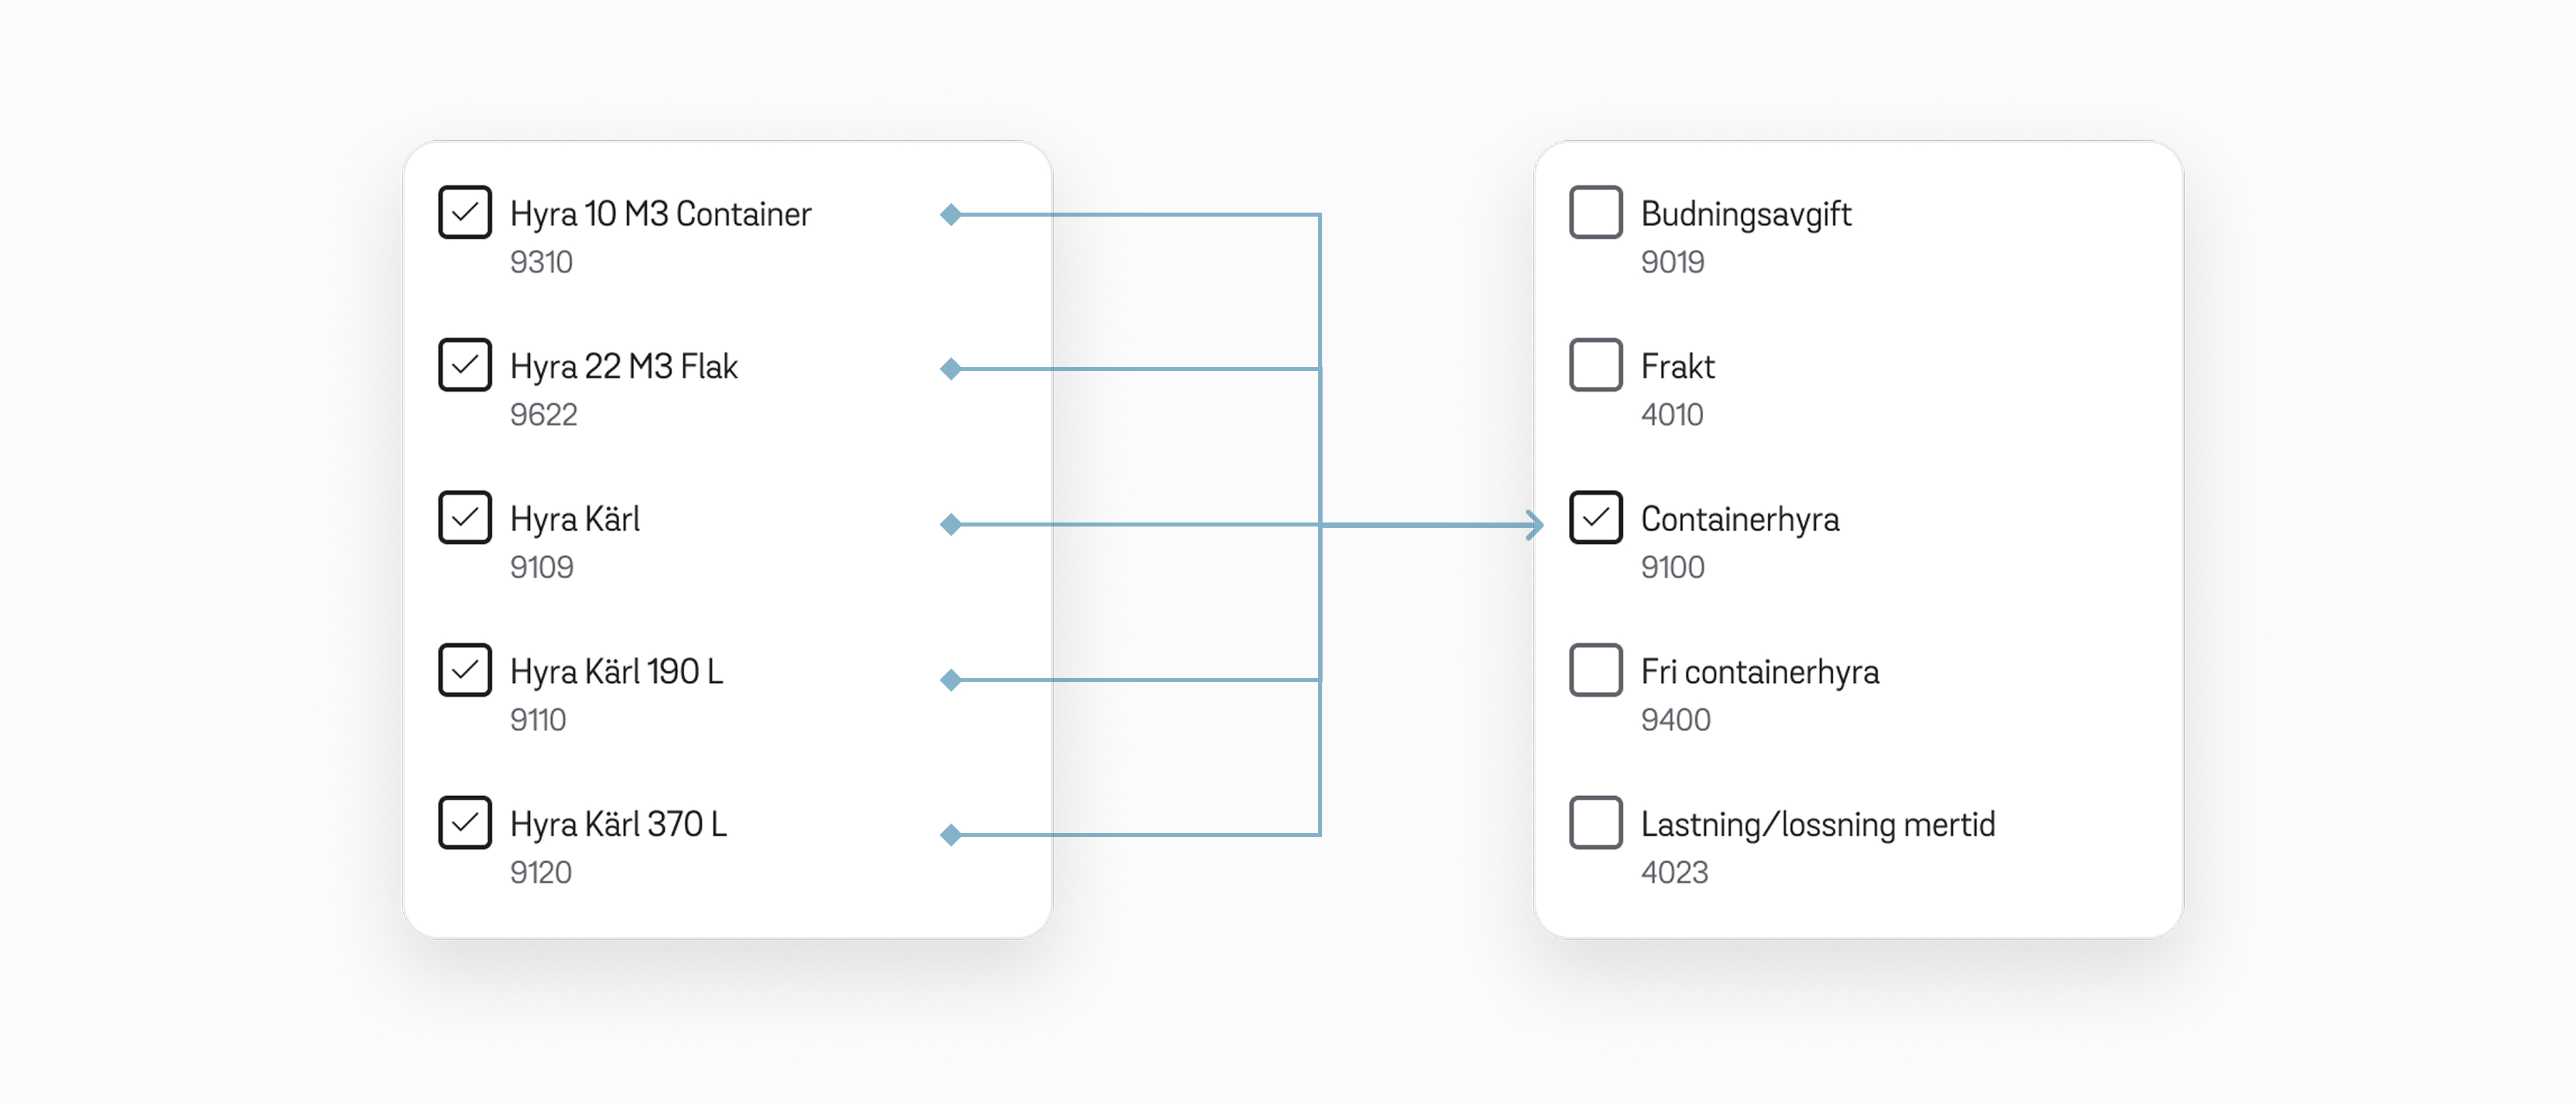Check the Frakt checkbox

tap(1595, 365)
